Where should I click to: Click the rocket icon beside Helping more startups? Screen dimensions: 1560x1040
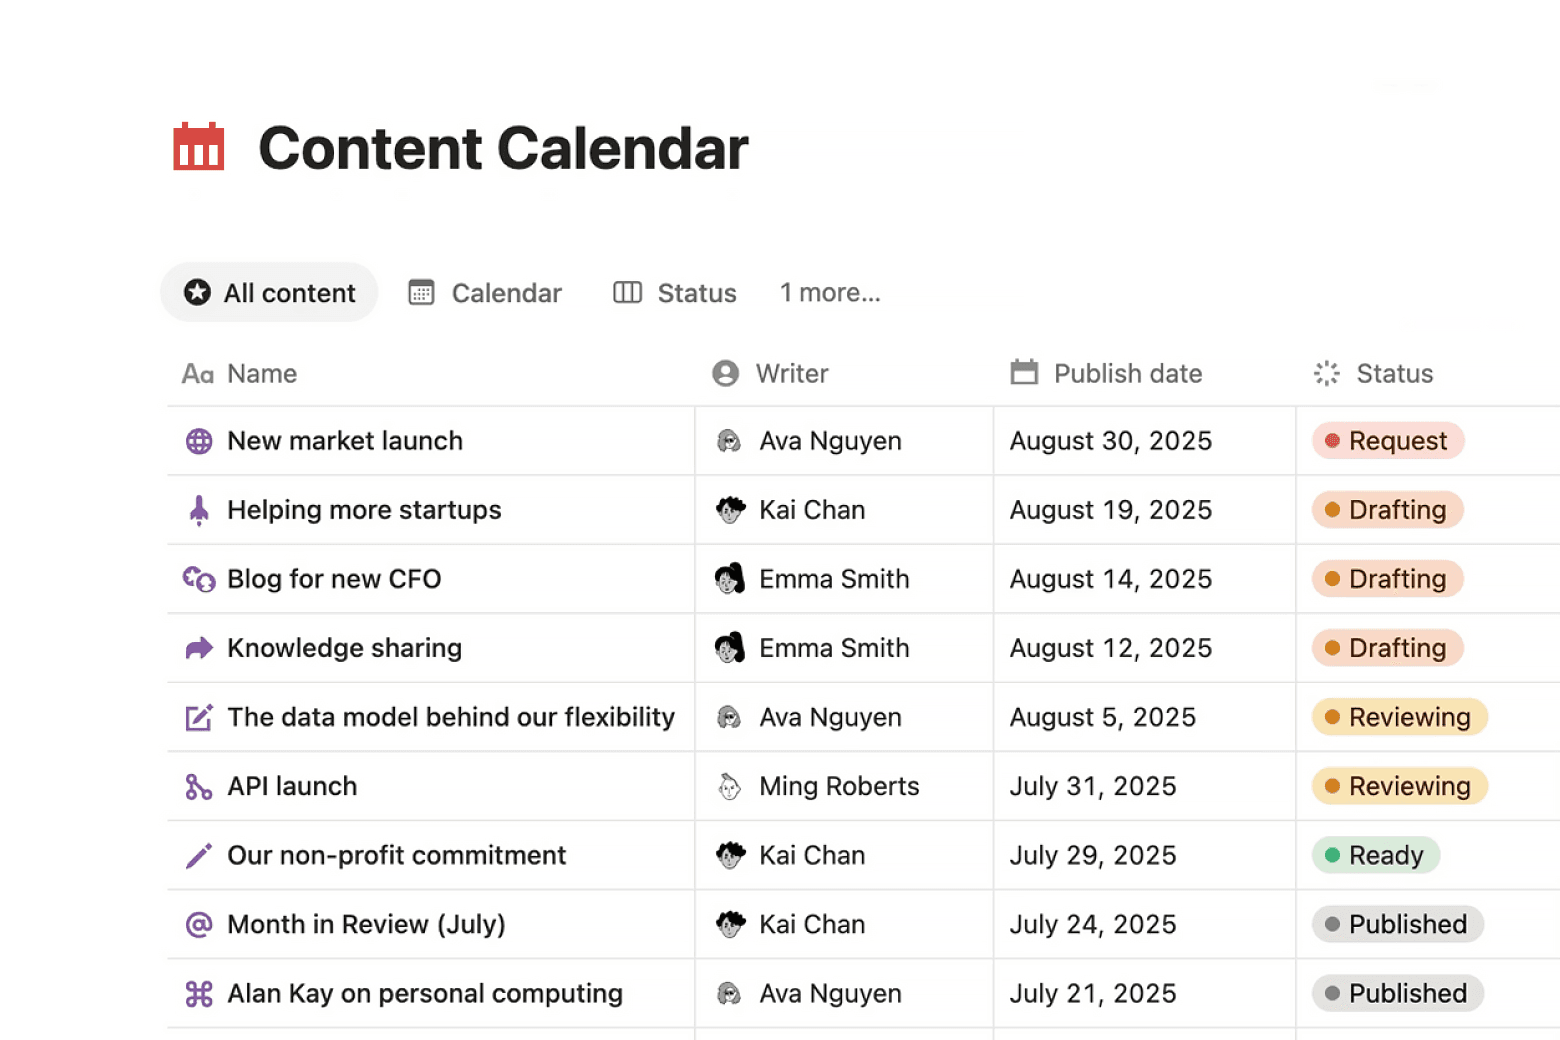click(x=199, y=510)
